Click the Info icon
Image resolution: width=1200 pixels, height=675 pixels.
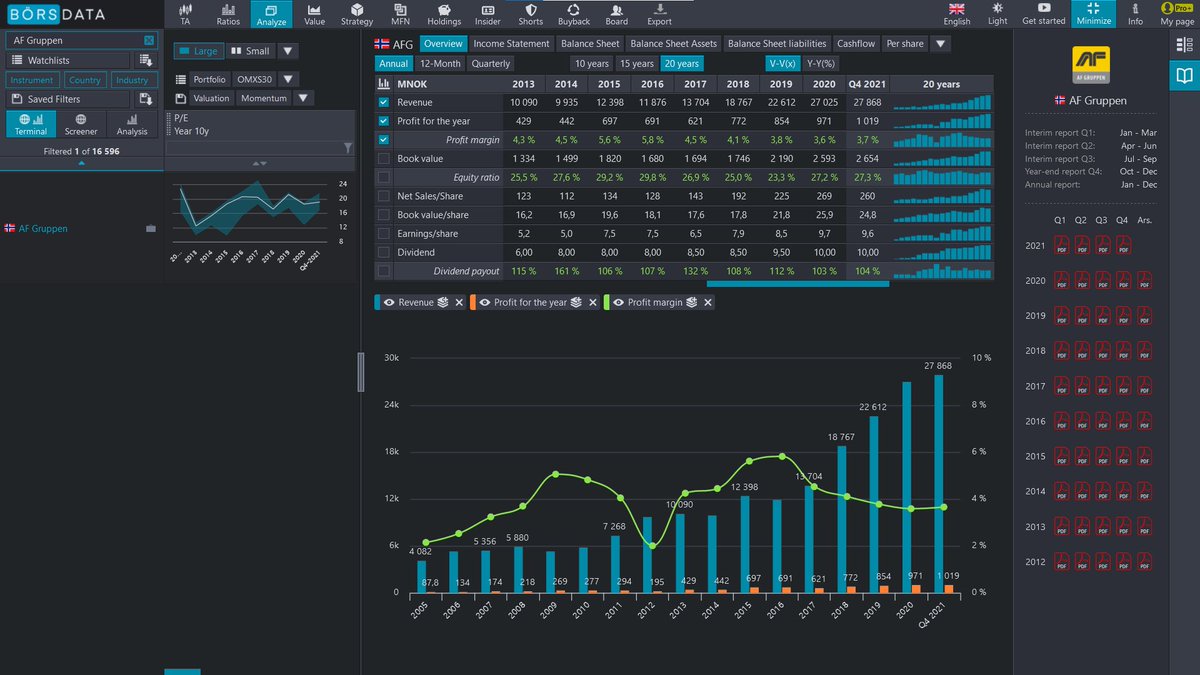point(1135,9)
